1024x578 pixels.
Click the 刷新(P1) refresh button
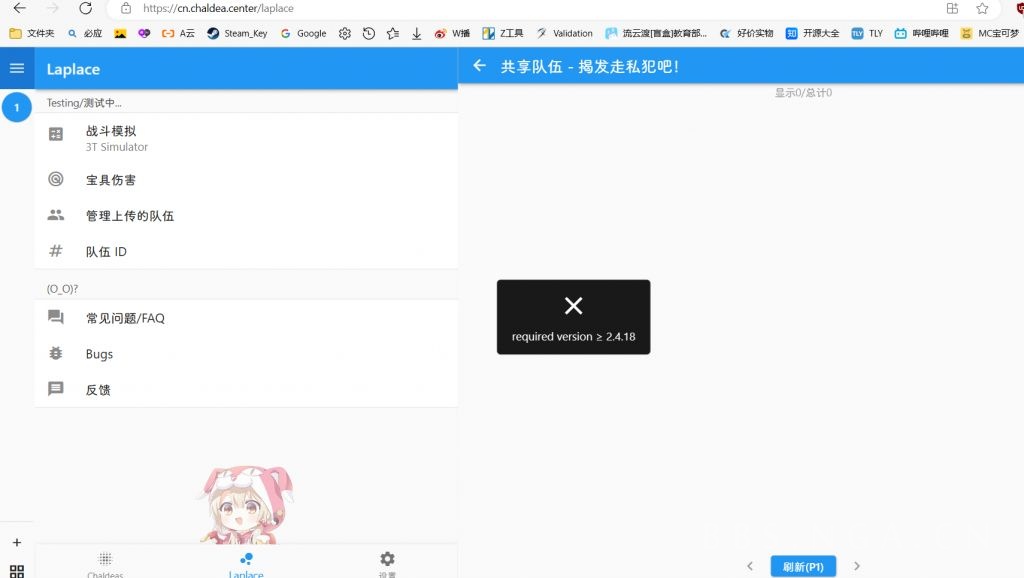803,565
